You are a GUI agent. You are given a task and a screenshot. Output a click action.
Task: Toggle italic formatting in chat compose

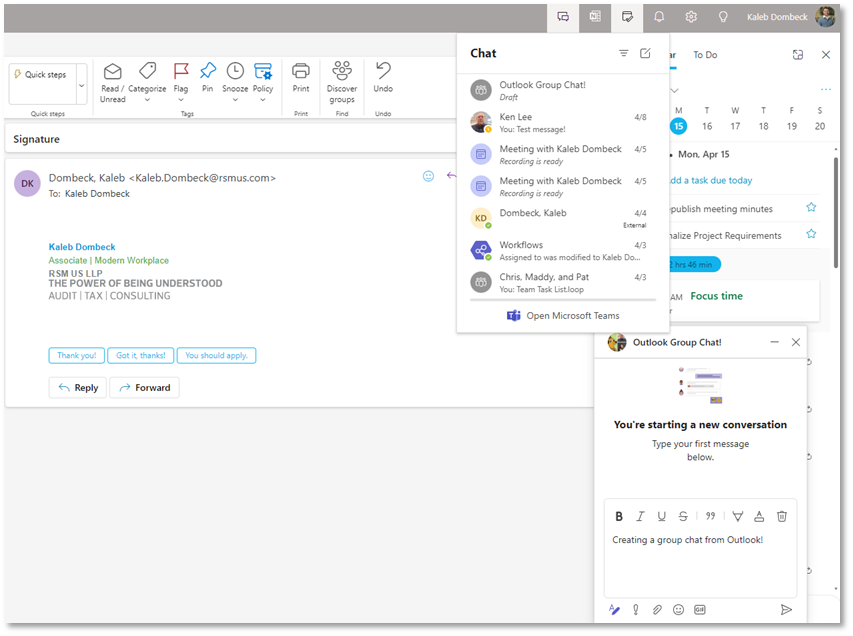tap(641, 516)
